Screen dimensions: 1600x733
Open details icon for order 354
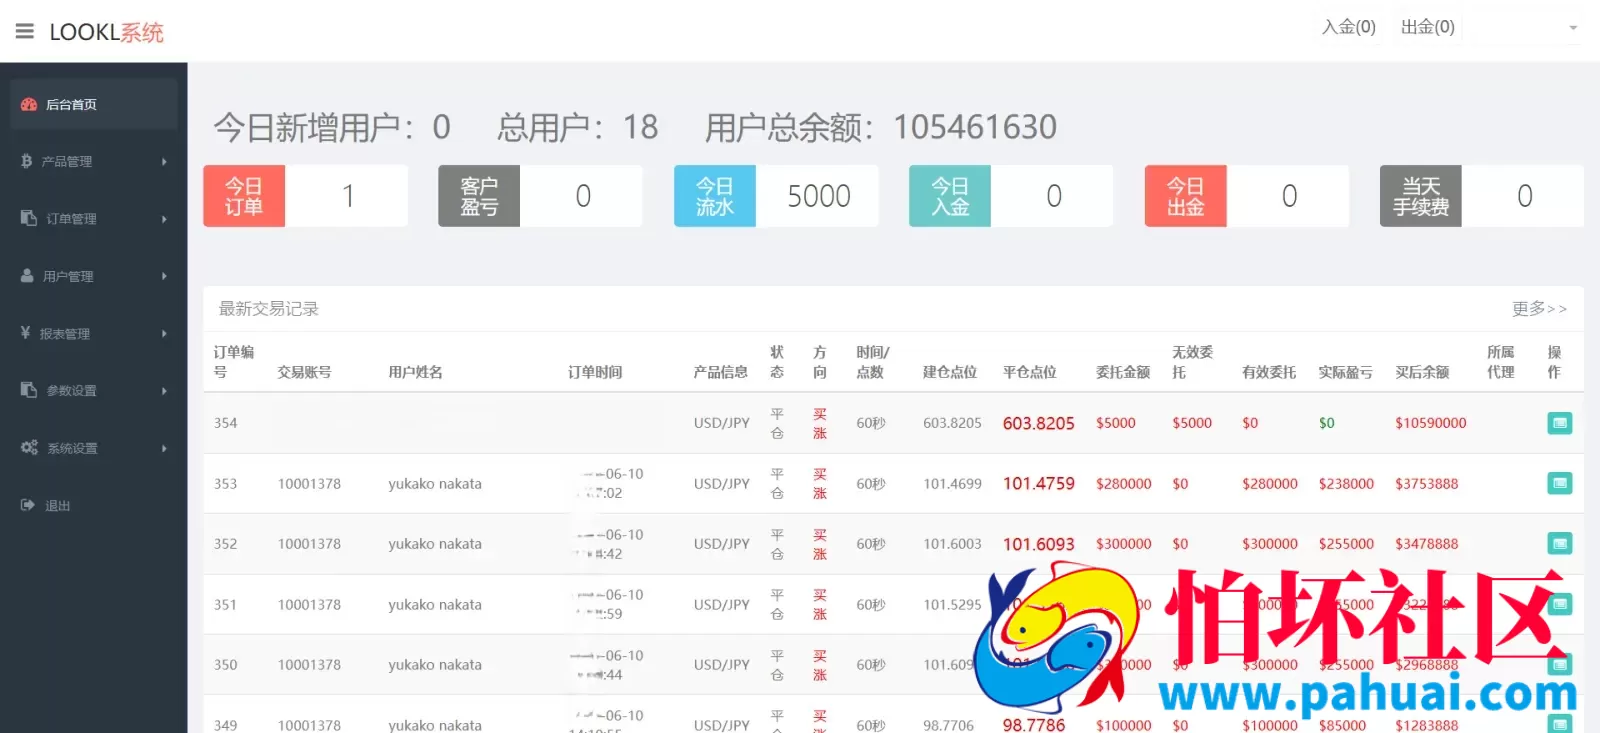1560,423
